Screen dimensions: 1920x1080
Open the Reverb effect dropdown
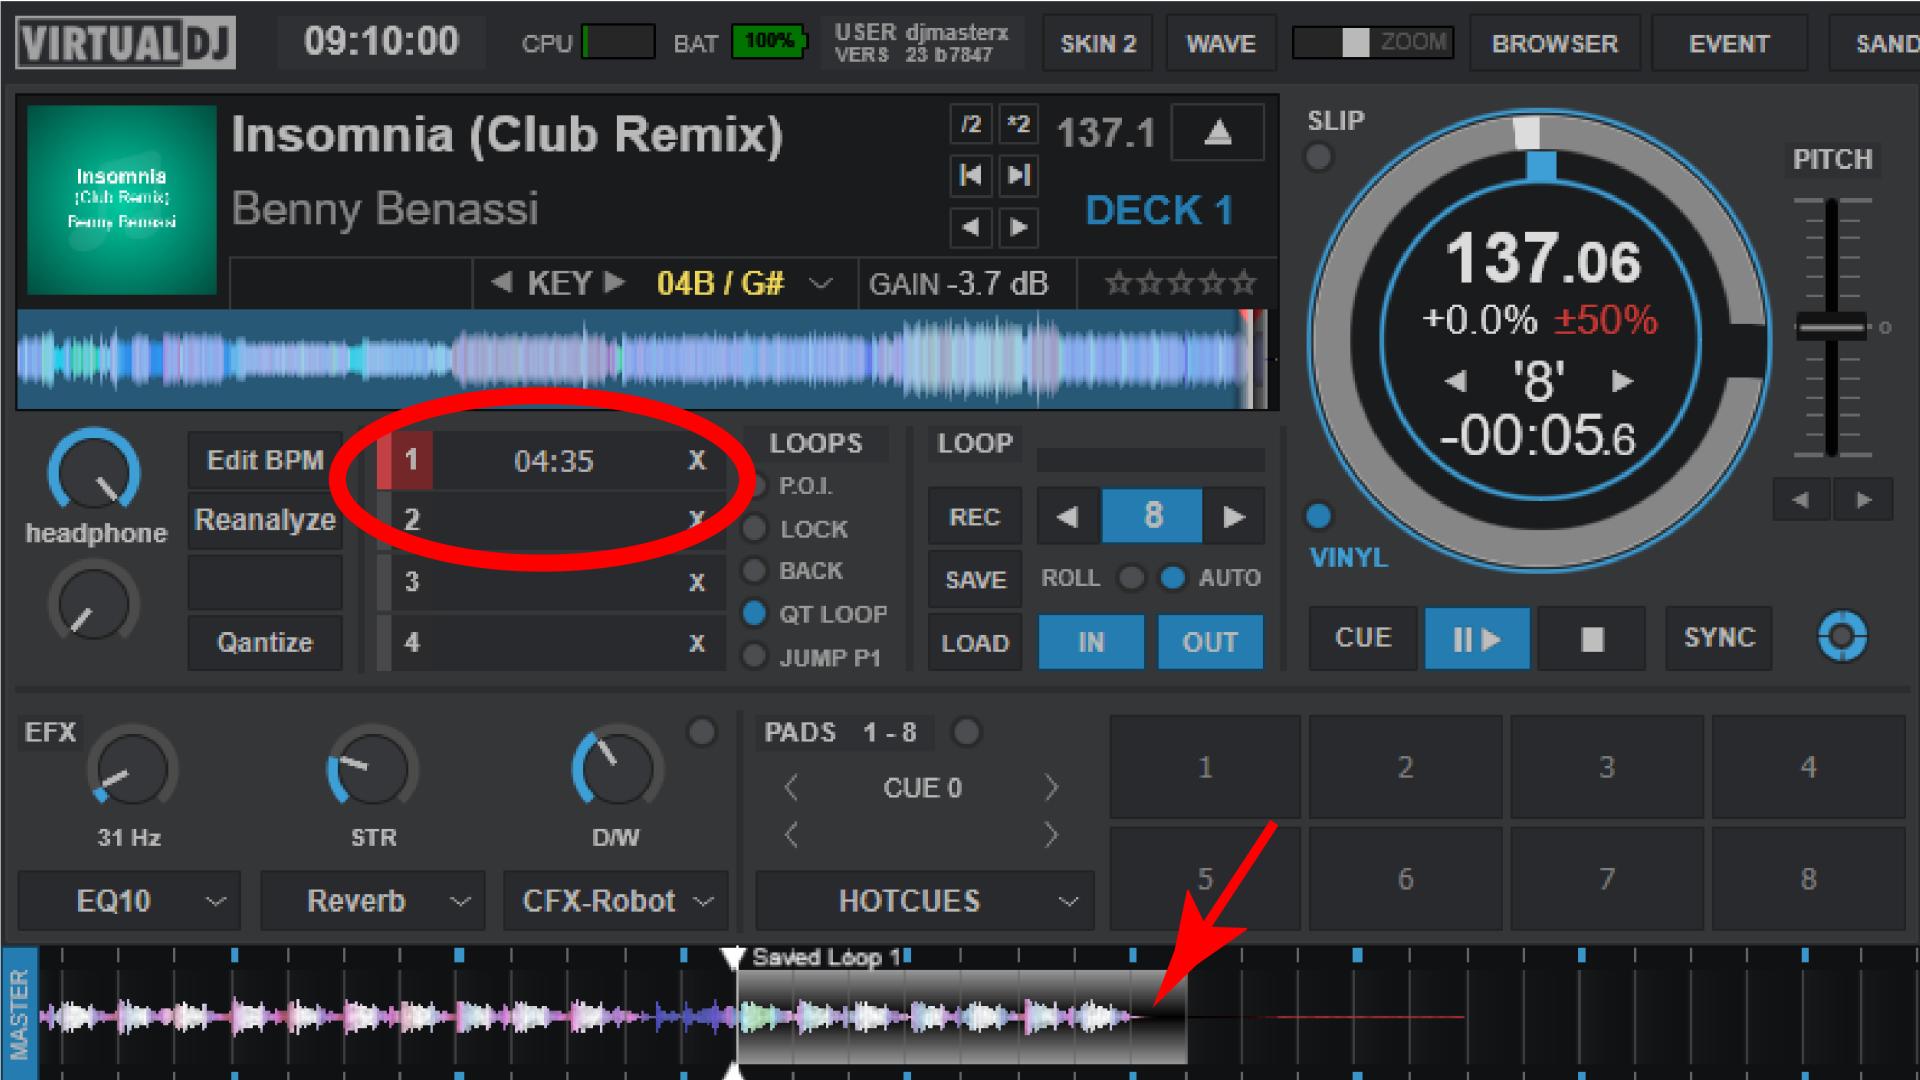(372, 900)
